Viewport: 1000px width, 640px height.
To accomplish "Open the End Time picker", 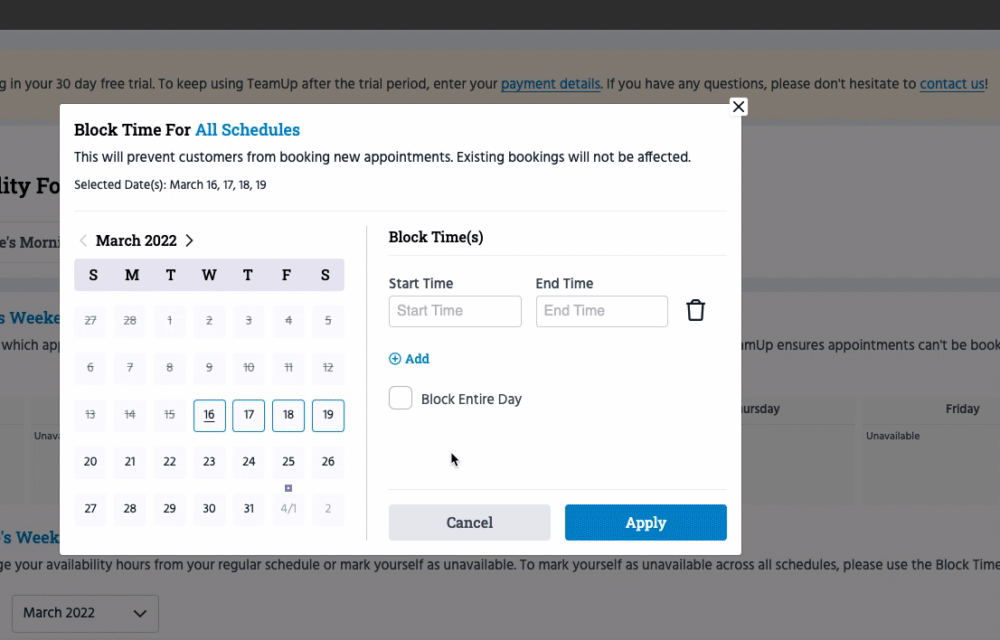I will click(601, 311).
